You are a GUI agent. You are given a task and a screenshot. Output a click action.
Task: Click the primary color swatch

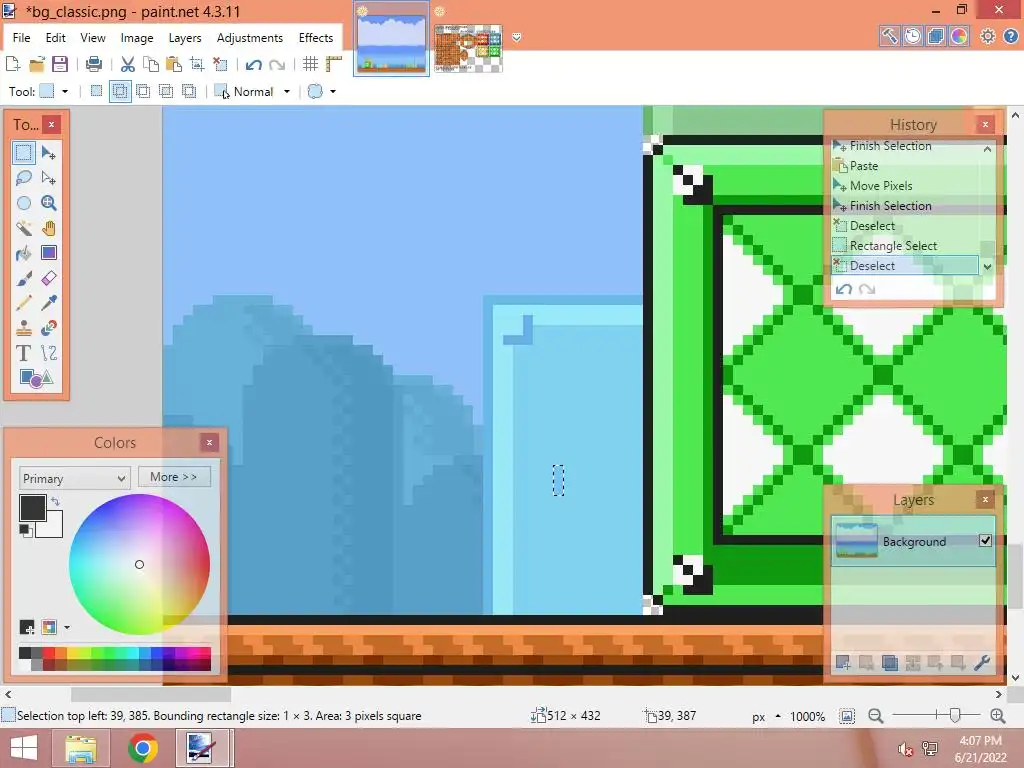click(x=32, y=507)
